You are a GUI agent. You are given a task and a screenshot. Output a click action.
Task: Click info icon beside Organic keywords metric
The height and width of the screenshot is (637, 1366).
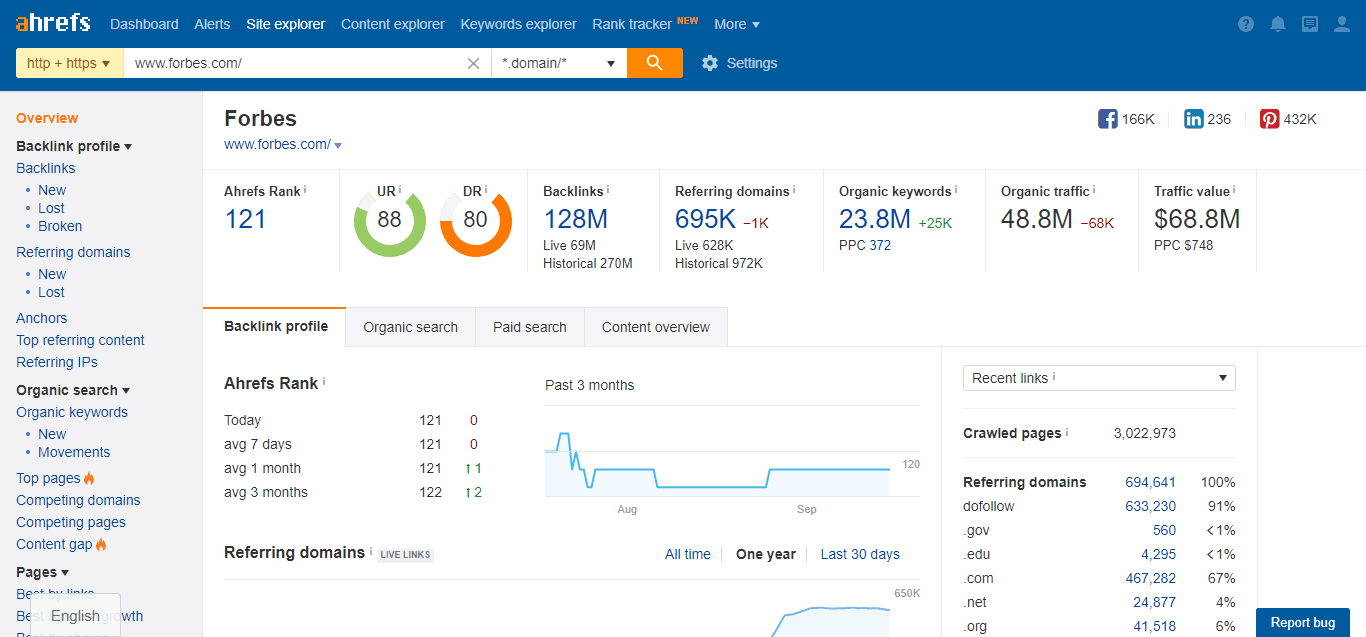tap(956, 190)
